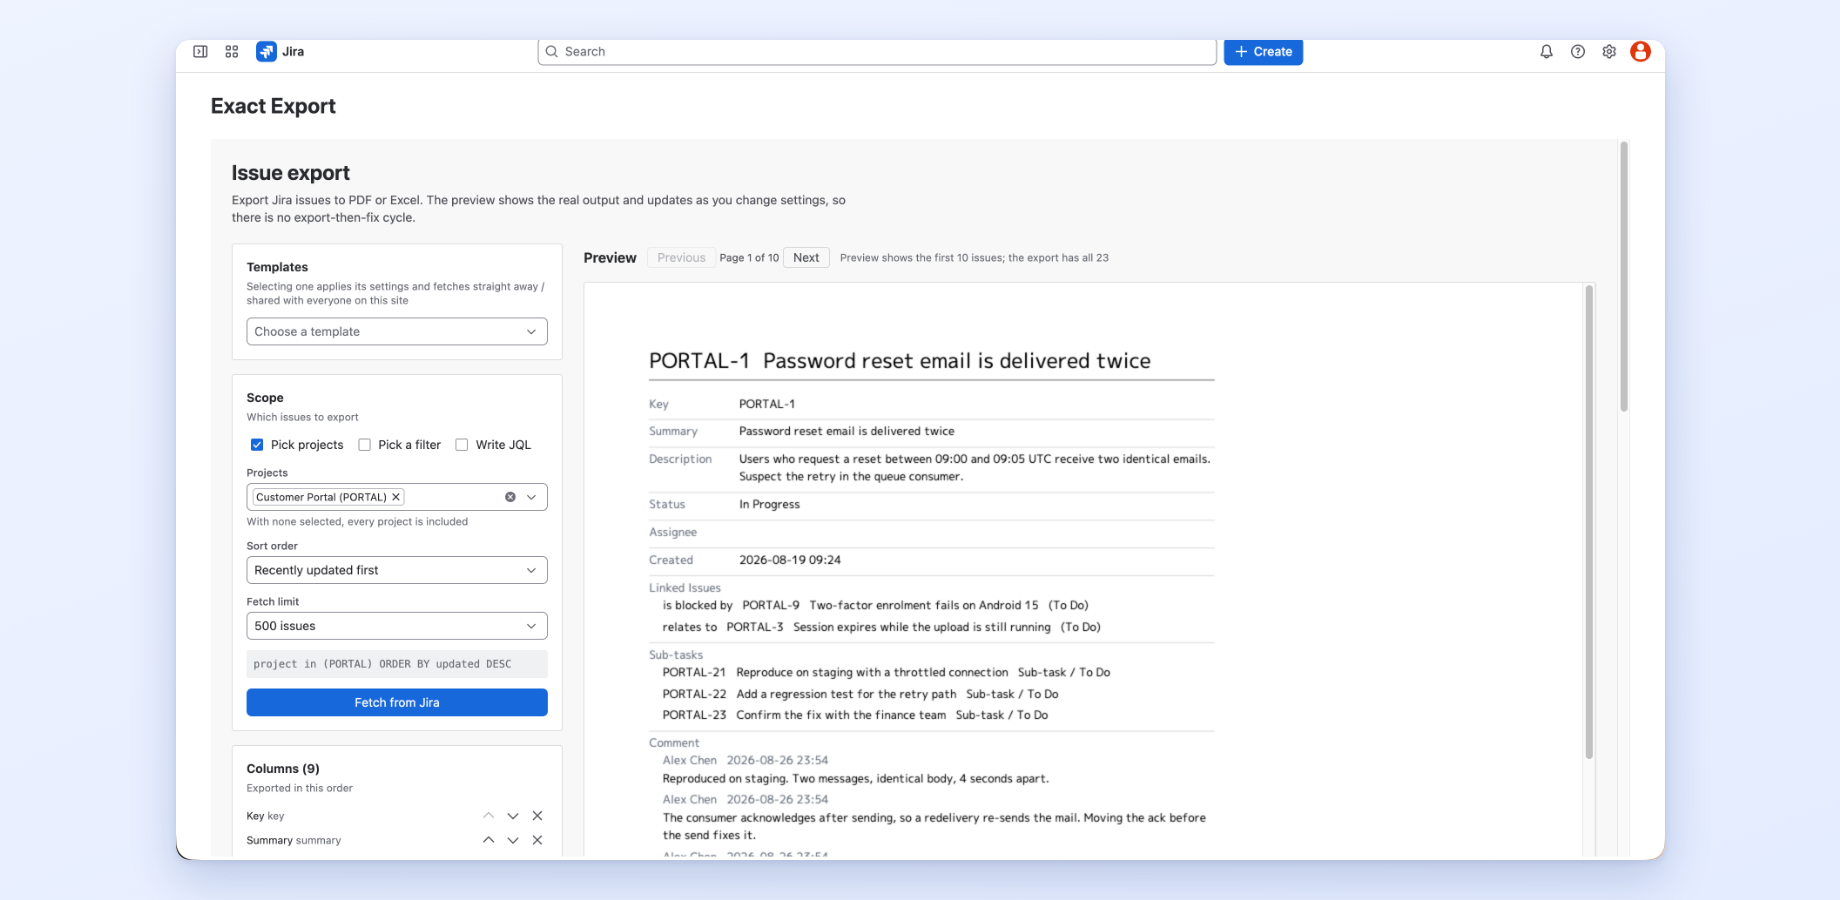Open the notifications bell
The height and width of the screenshot is (900, 1840).
[1546, 52]
